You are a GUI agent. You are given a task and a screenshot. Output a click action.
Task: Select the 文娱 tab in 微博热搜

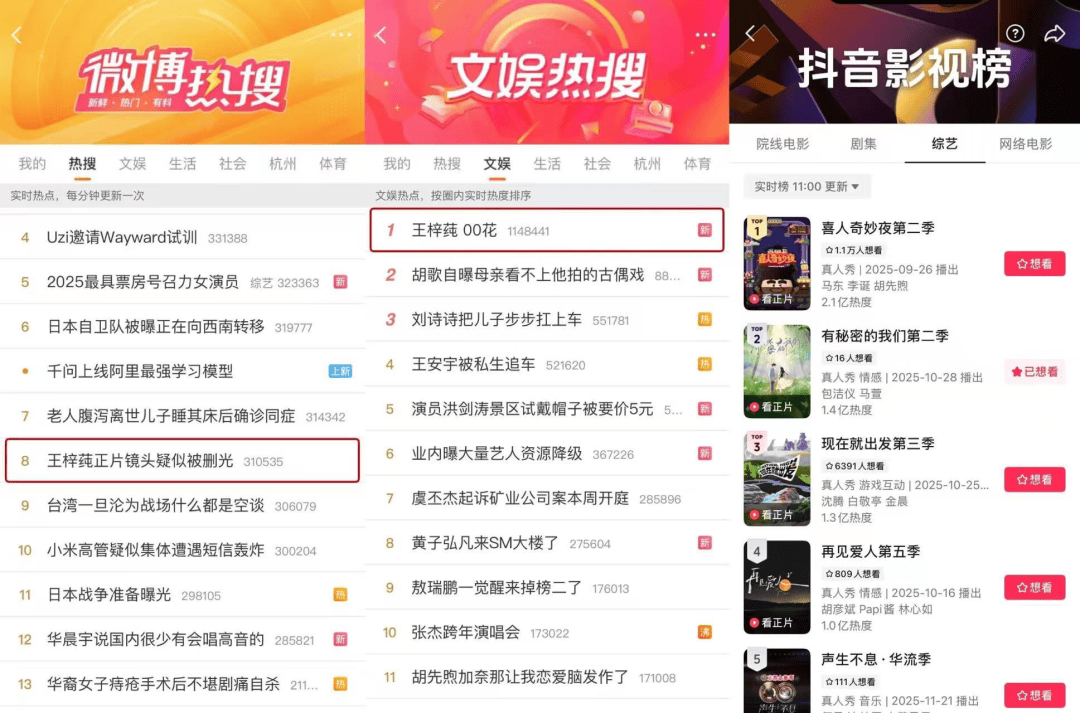(x=132, y=164)
